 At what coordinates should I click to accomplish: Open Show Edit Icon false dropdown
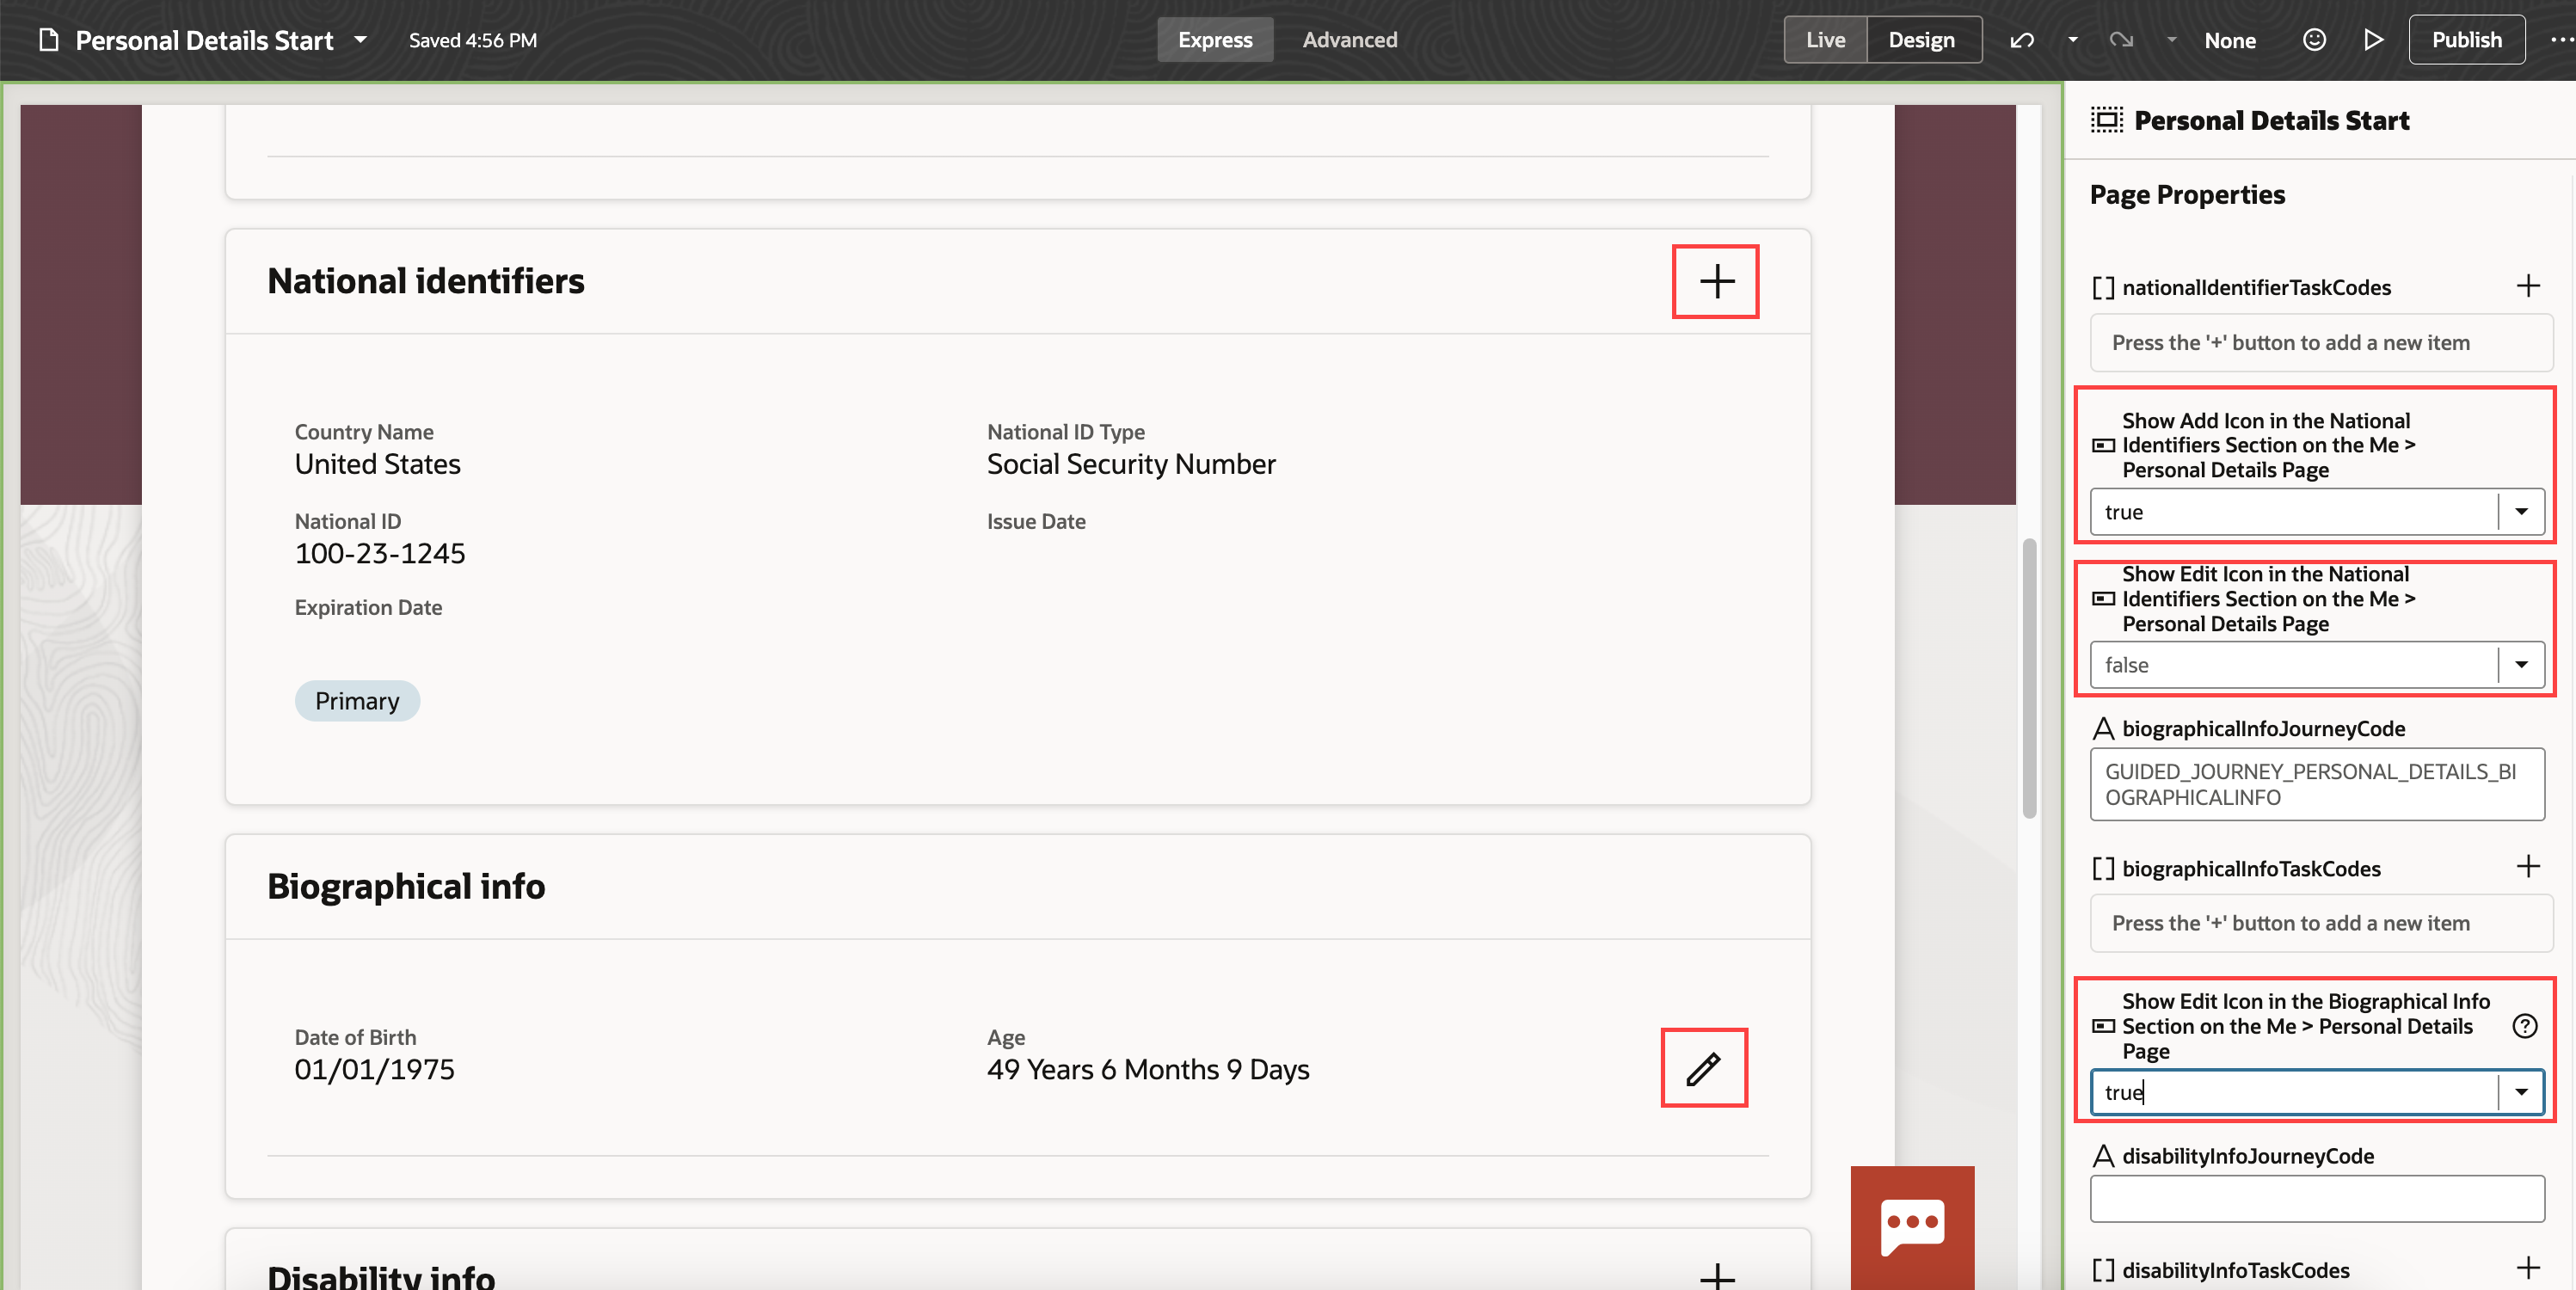pos(2521,665)
